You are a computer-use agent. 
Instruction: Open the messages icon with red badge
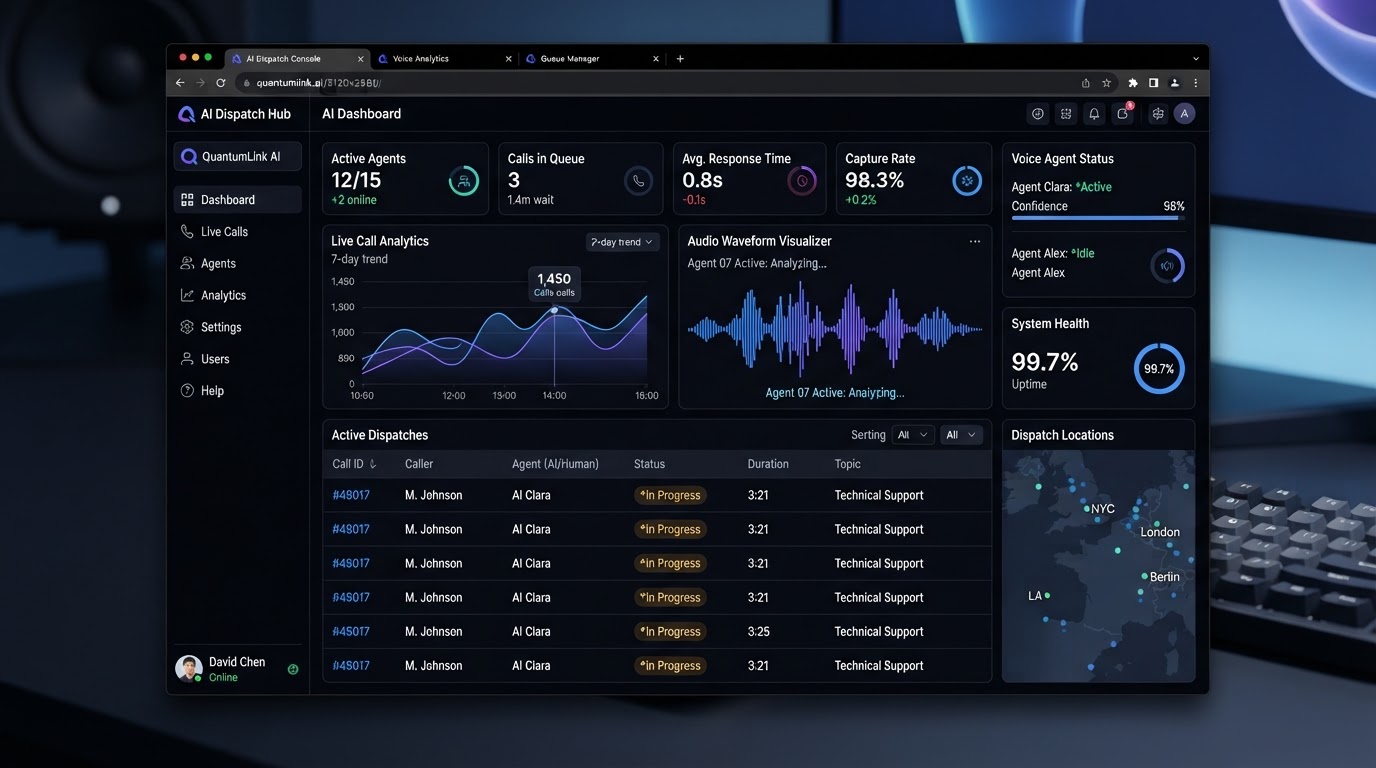[x=1123, y=114]
